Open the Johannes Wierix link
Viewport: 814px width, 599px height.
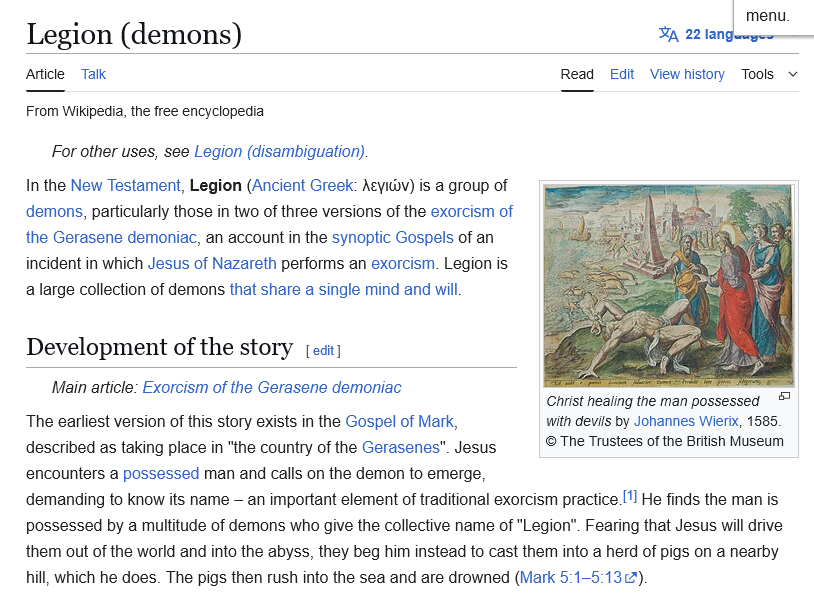[686, 421]
